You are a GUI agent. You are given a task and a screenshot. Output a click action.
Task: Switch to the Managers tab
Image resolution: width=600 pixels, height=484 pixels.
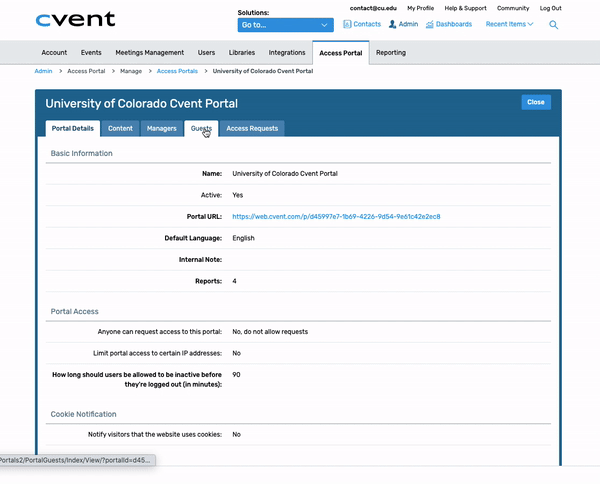tap(161, 129)
